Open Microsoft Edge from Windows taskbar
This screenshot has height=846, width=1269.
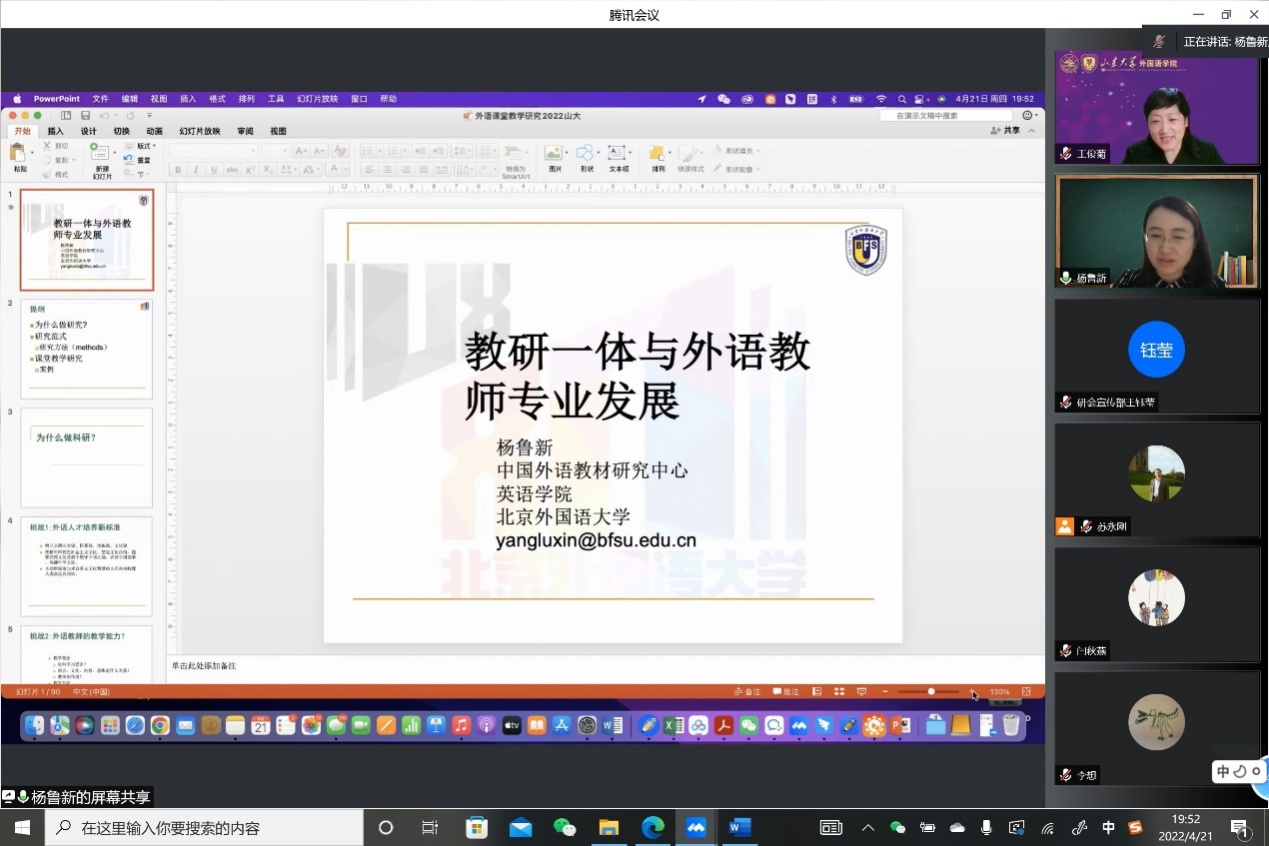(x=652, y=827)
